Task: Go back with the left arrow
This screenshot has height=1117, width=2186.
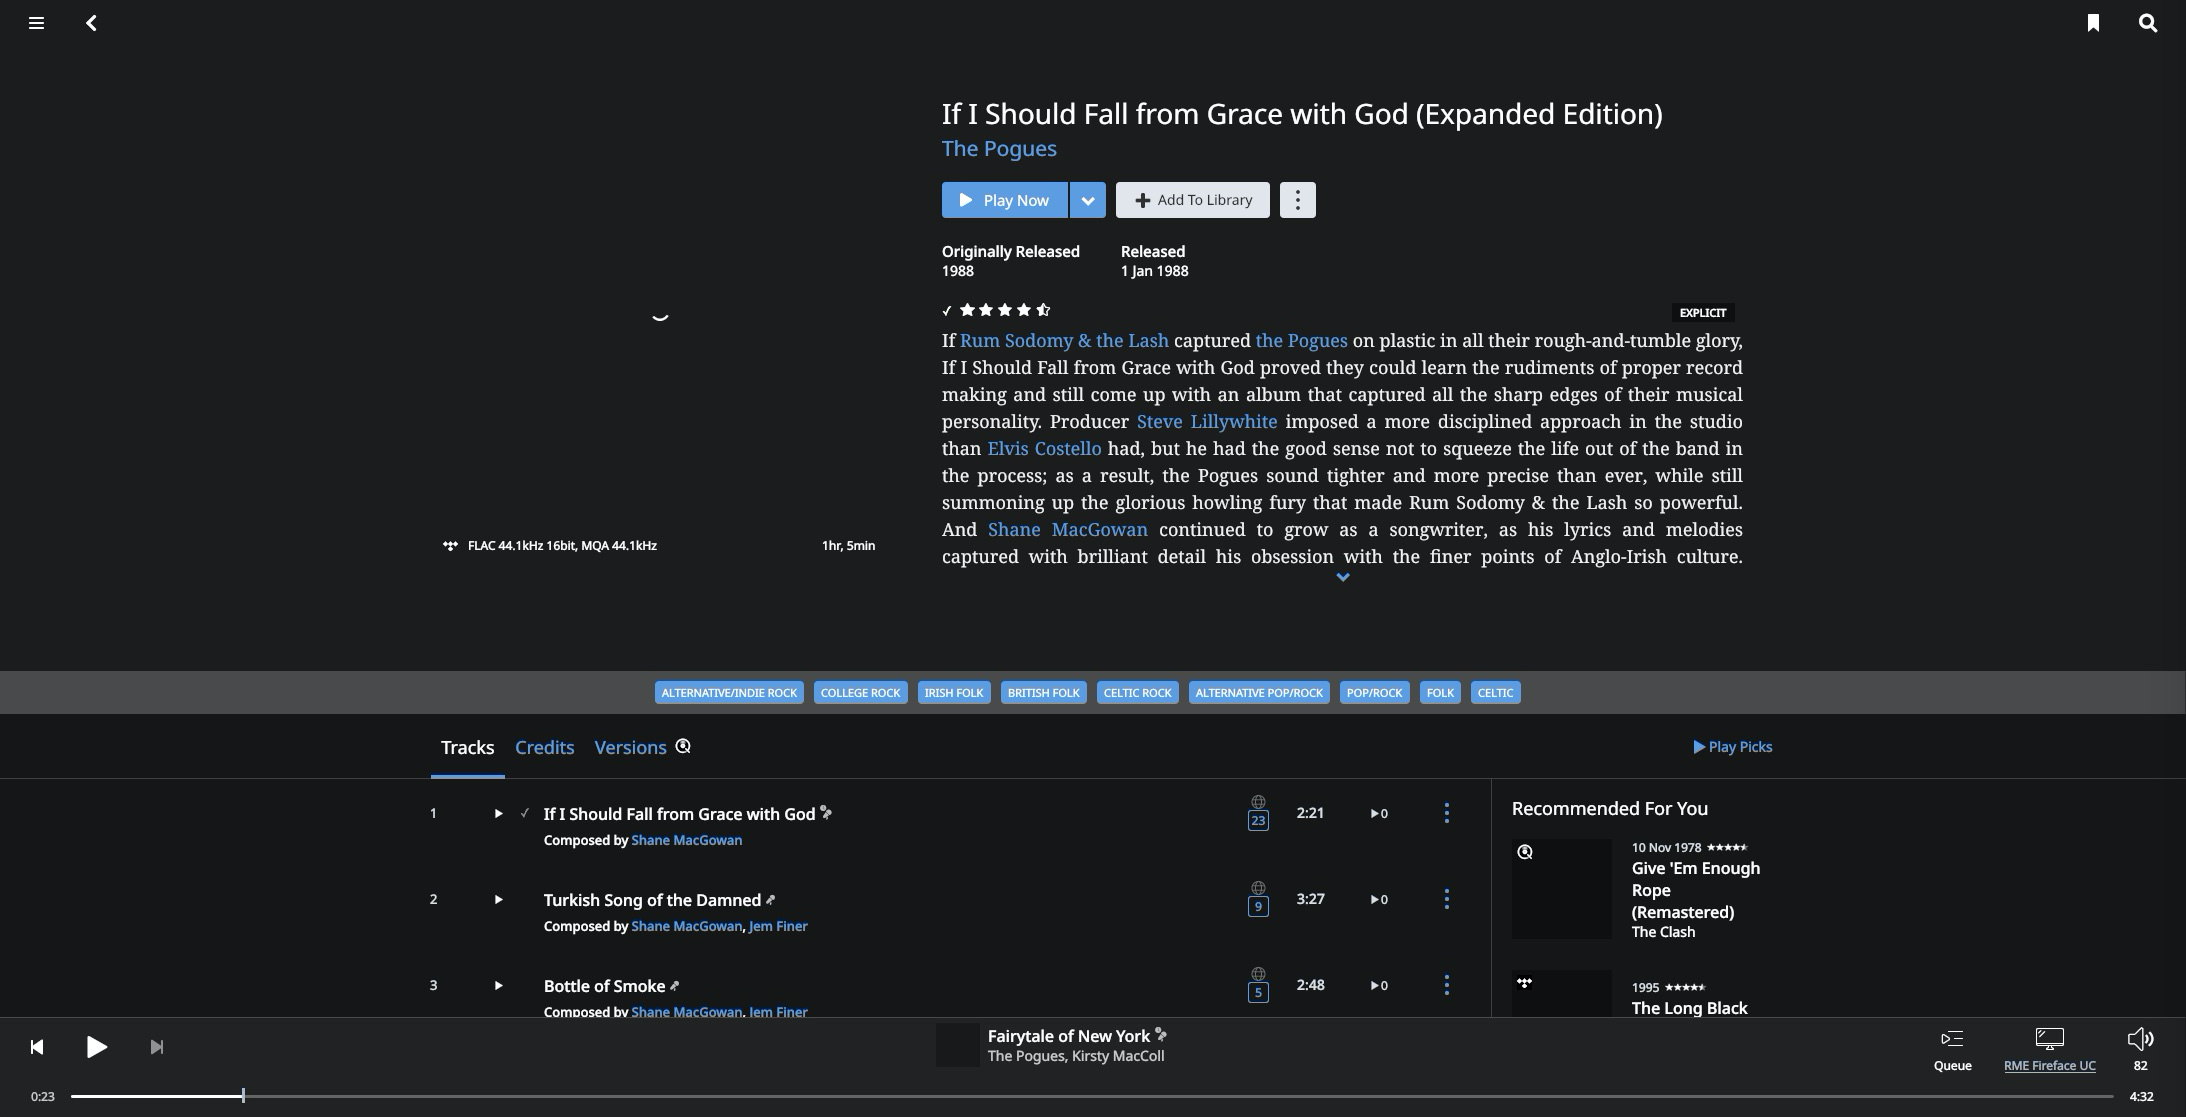Action: (91, 23)
